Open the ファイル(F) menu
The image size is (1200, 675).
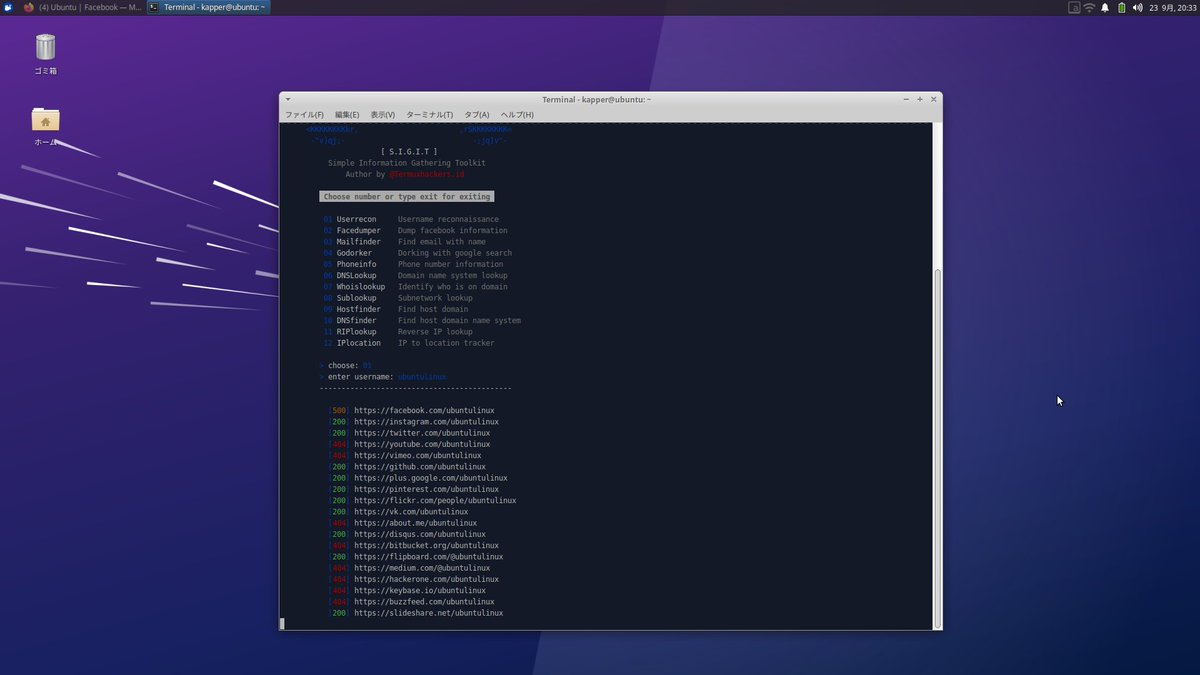(x=302, y=114)
